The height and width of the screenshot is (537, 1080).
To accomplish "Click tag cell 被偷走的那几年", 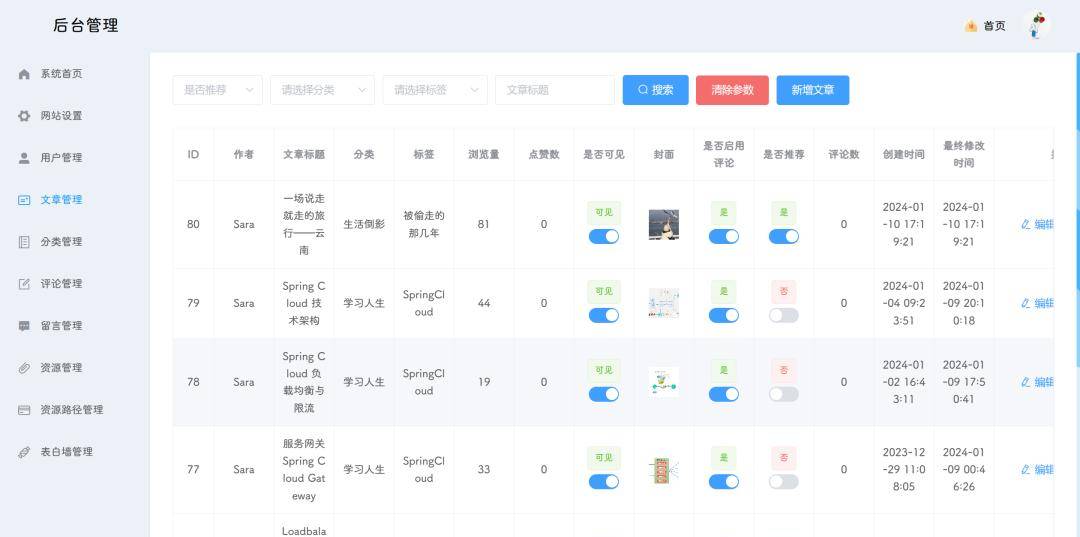I will pos(424,224).
